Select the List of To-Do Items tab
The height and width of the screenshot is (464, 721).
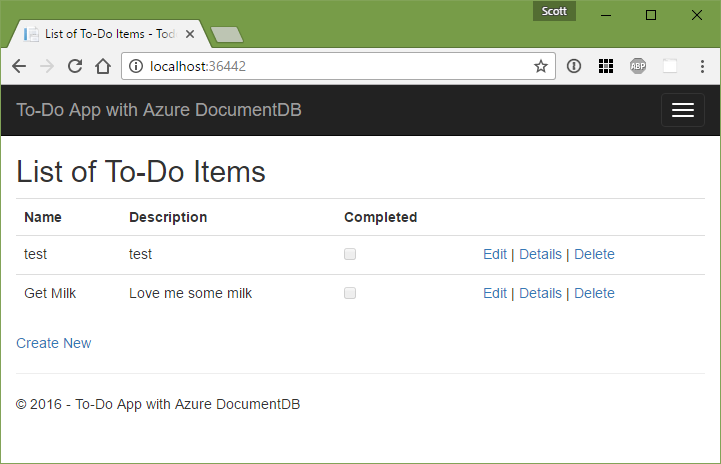(x=108, y=34)
